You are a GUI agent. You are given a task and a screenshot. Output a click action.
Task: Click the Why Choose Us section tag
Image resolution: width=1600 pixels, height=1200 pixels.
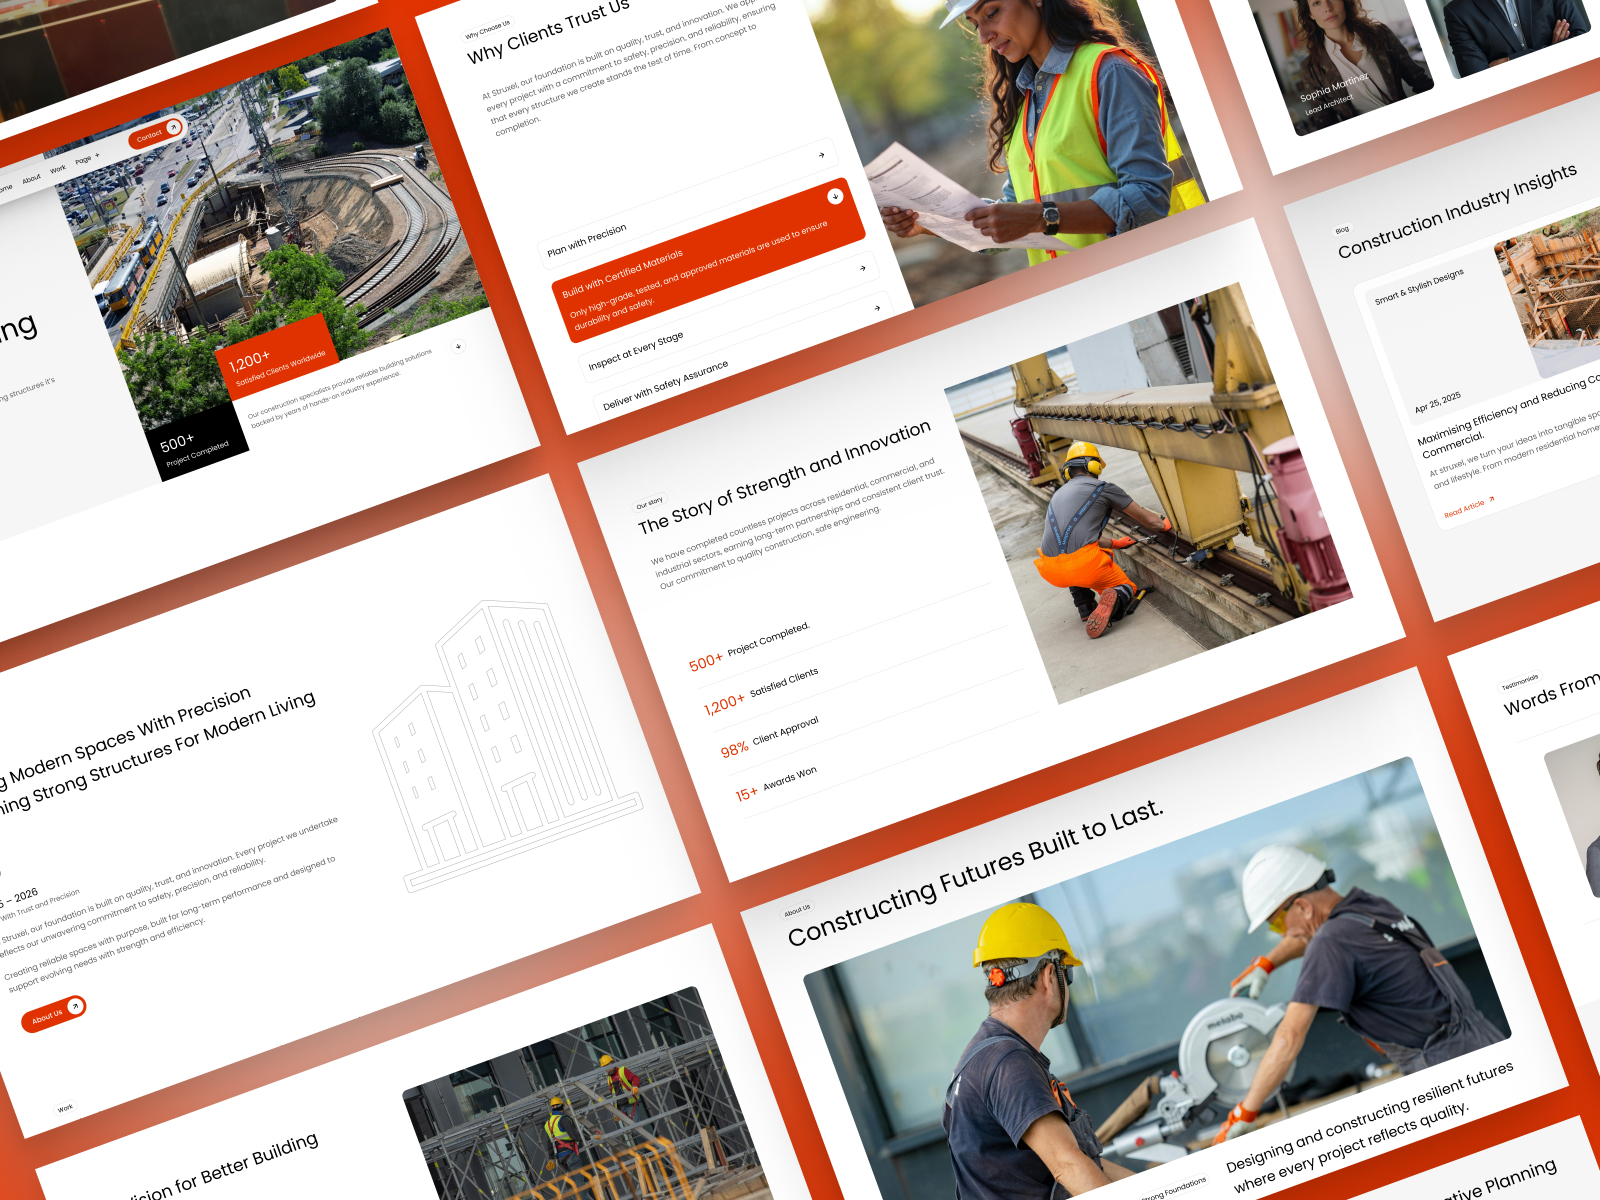coord(487,29)
